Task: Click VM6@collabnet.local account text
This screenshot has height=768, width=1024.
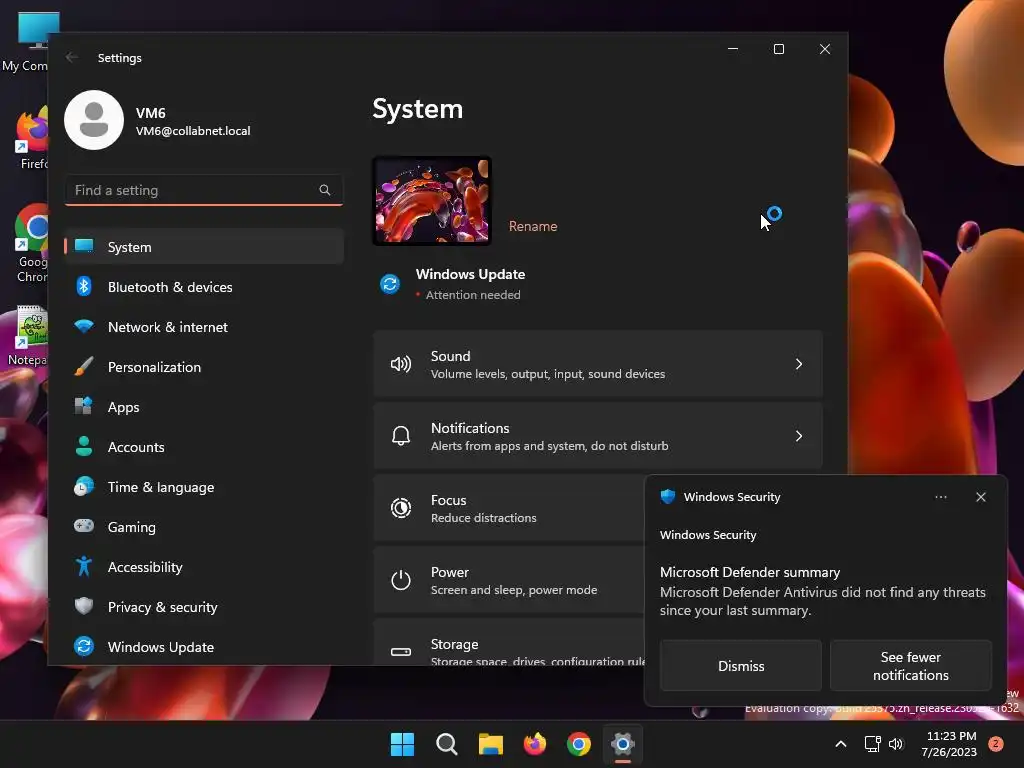Action: click(193, 131)
